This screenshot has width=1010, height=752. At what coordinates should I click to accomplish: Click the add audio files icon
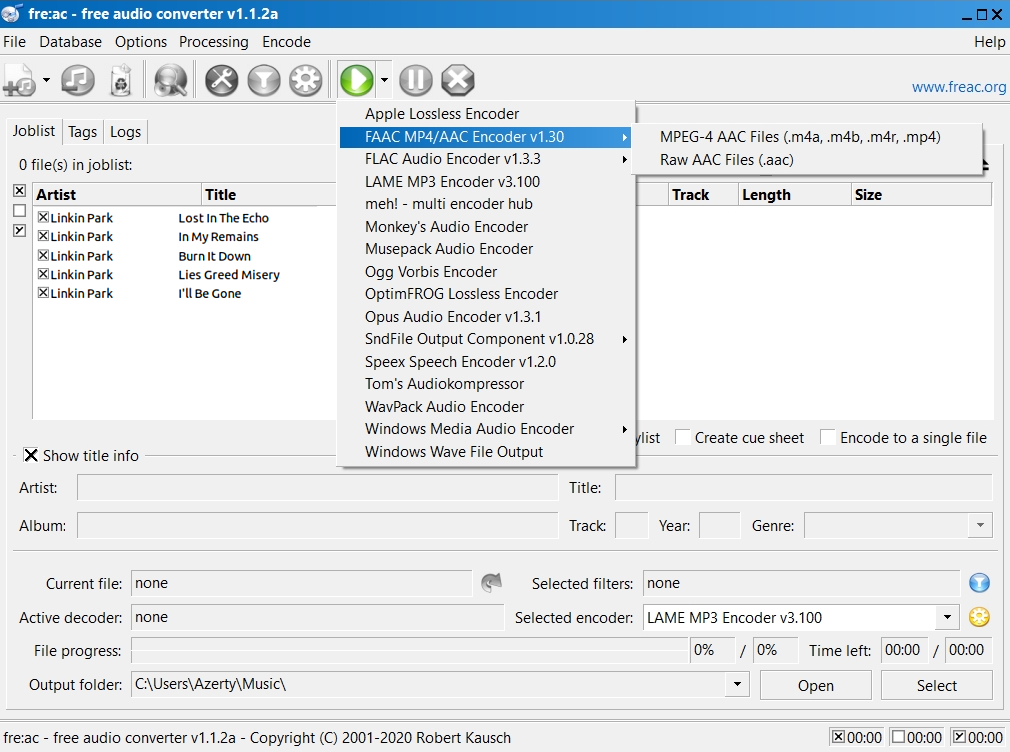(19, 80)
